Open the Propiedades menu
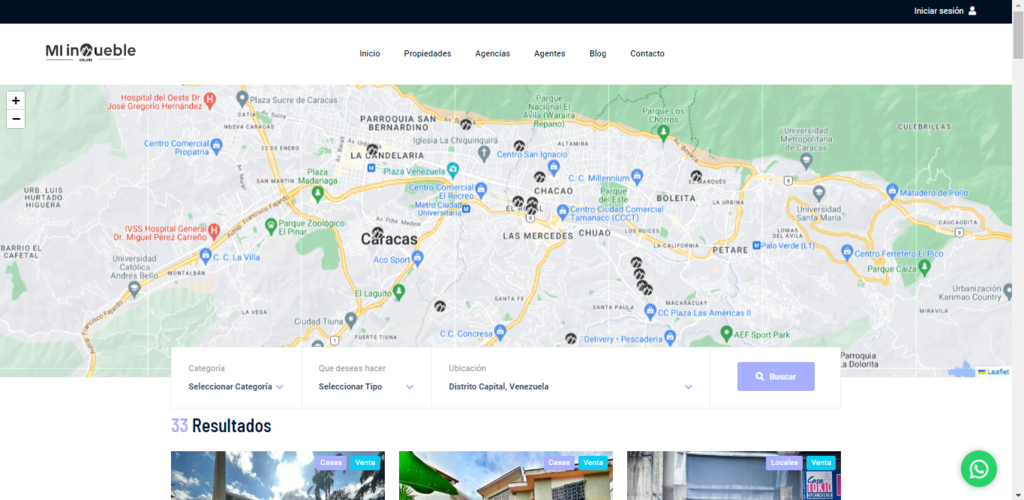 (x=427, y=54)
